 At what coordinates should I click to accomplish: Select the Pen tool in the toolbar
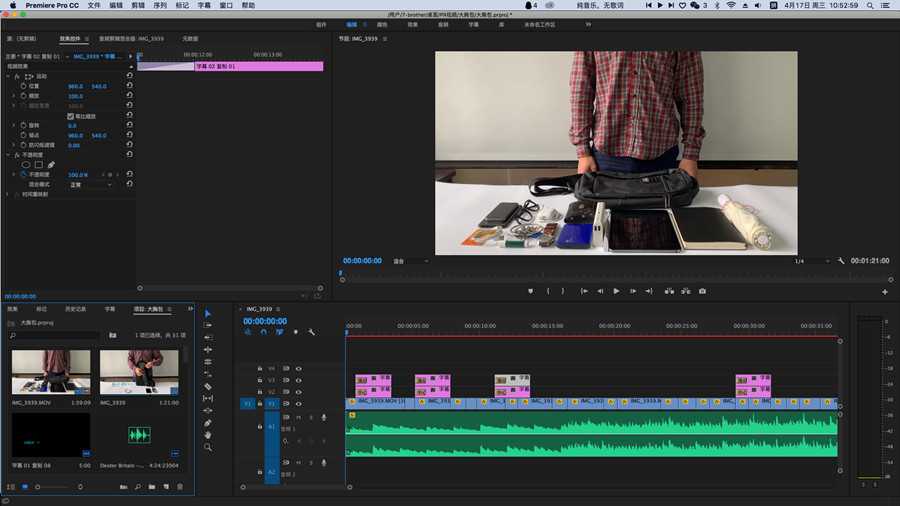click(x=208, y=422)
